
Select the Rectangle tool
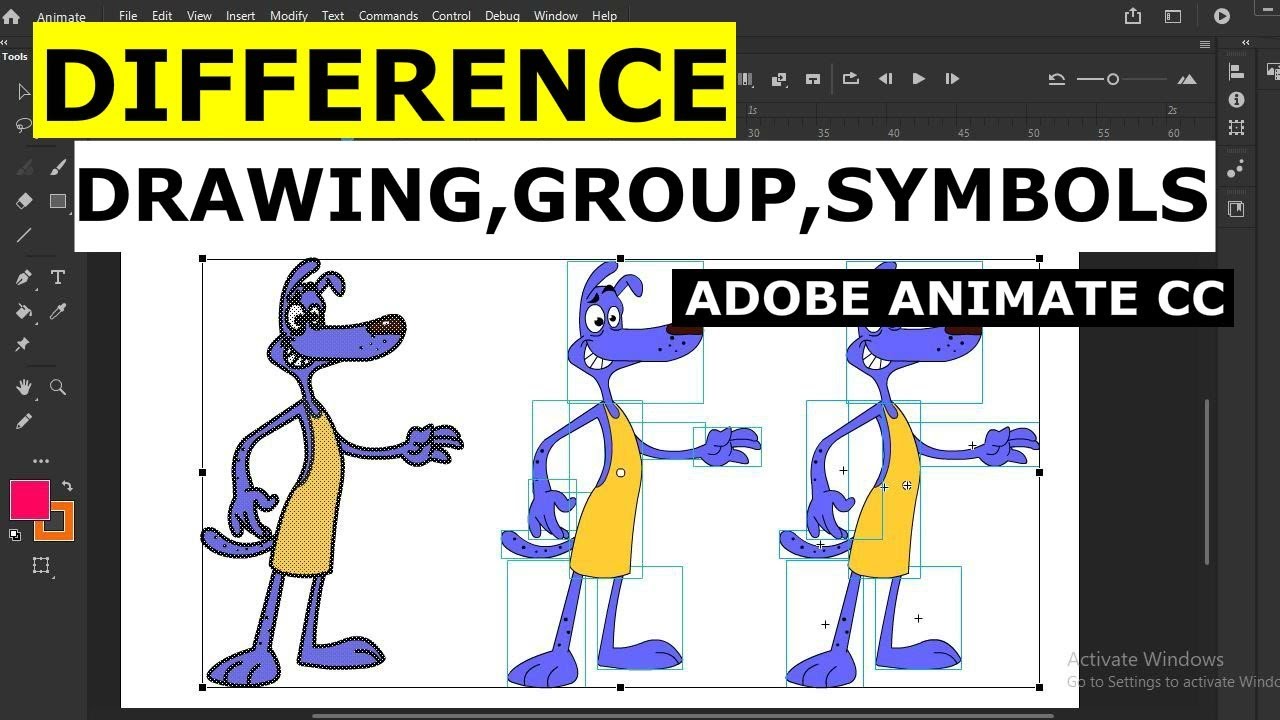58,201
